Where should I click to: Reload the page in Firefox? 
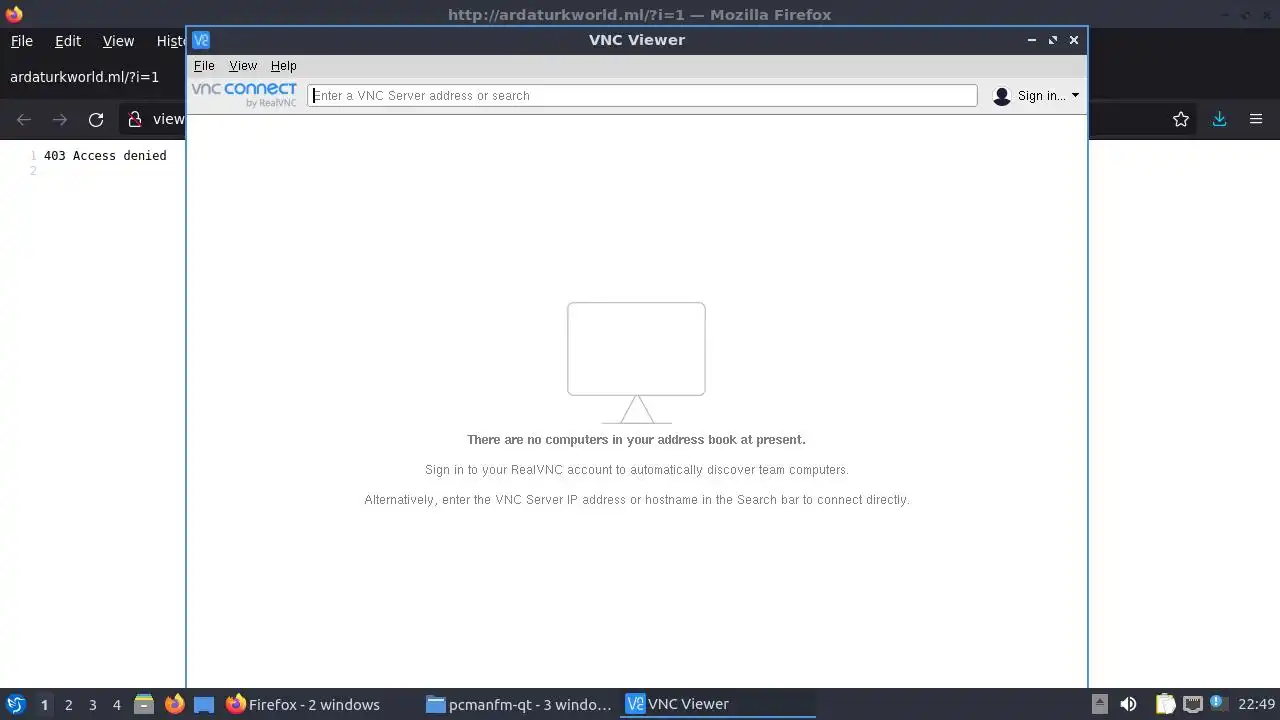(96, 119)
